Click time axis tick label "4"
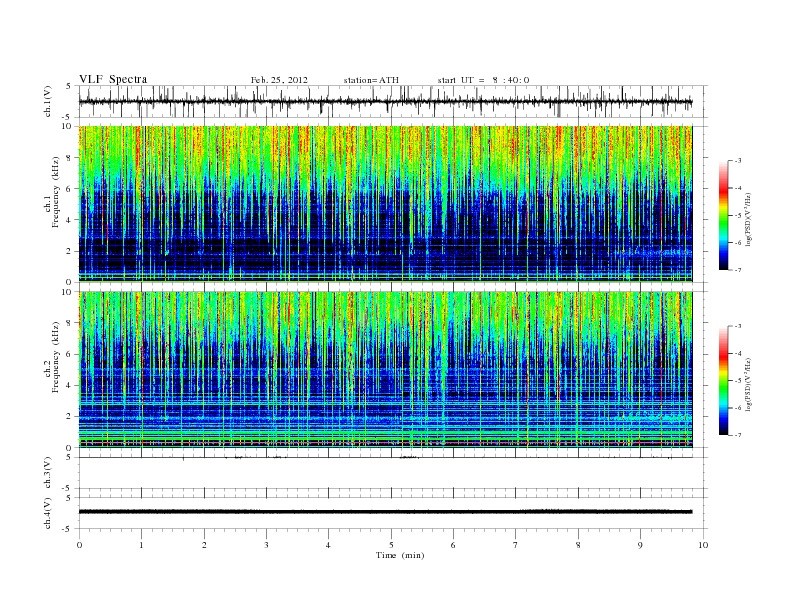The image size is (792, 612). 328,545
